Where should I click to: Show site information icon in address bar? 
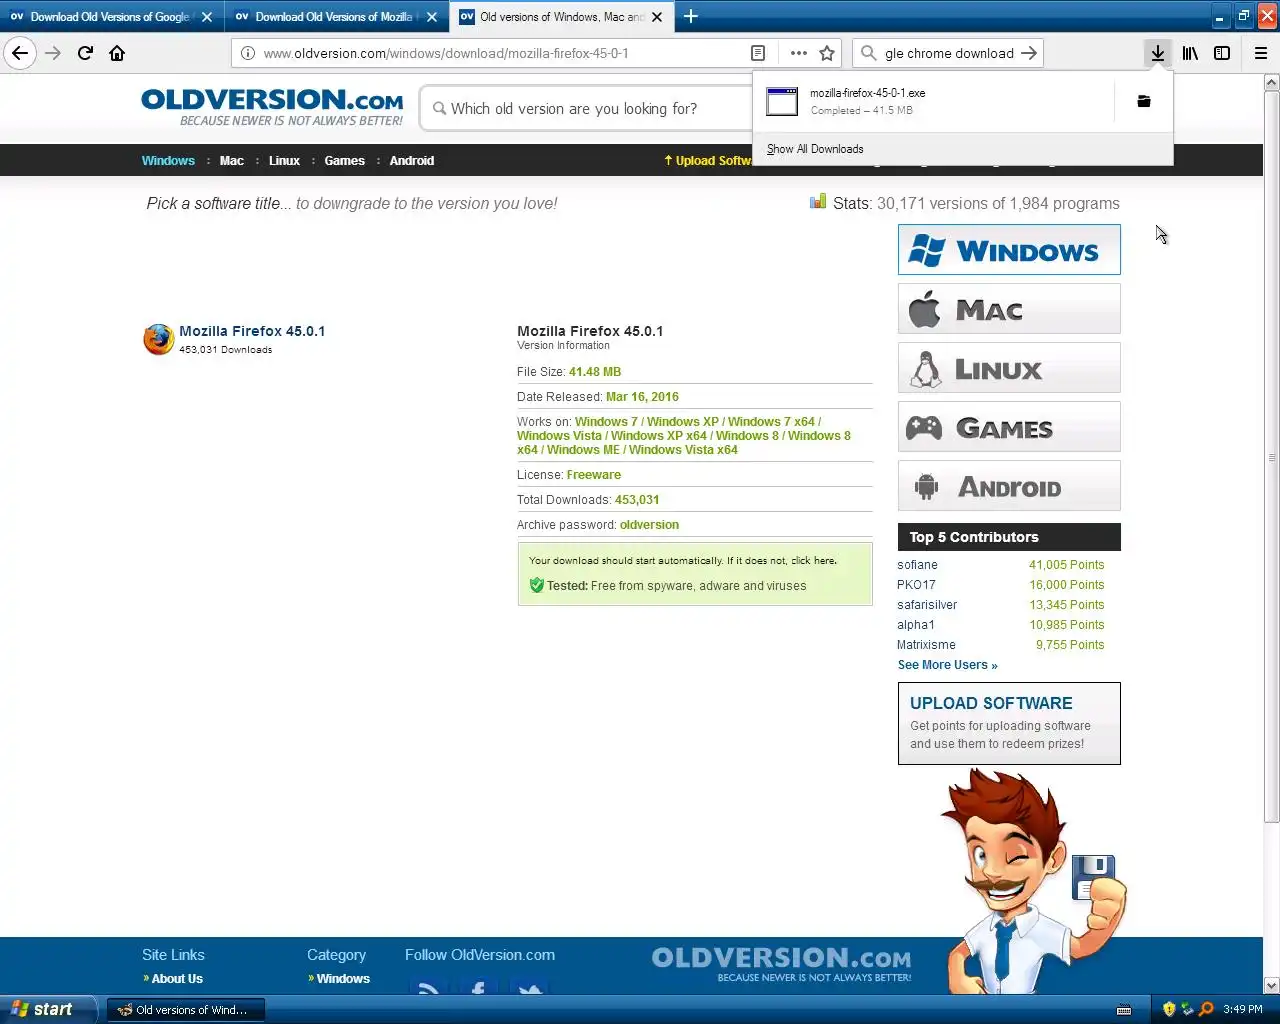pyautogui.click(x=247, y=53)
